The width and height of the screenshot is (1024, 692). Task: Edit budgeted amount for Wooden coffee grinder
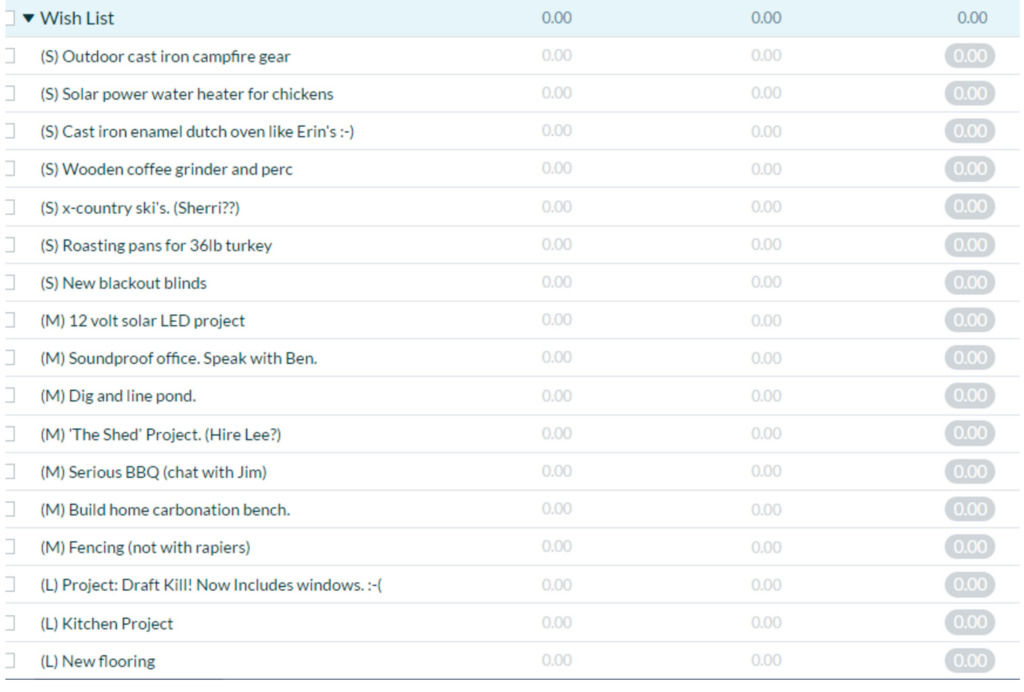coord(556,168)
